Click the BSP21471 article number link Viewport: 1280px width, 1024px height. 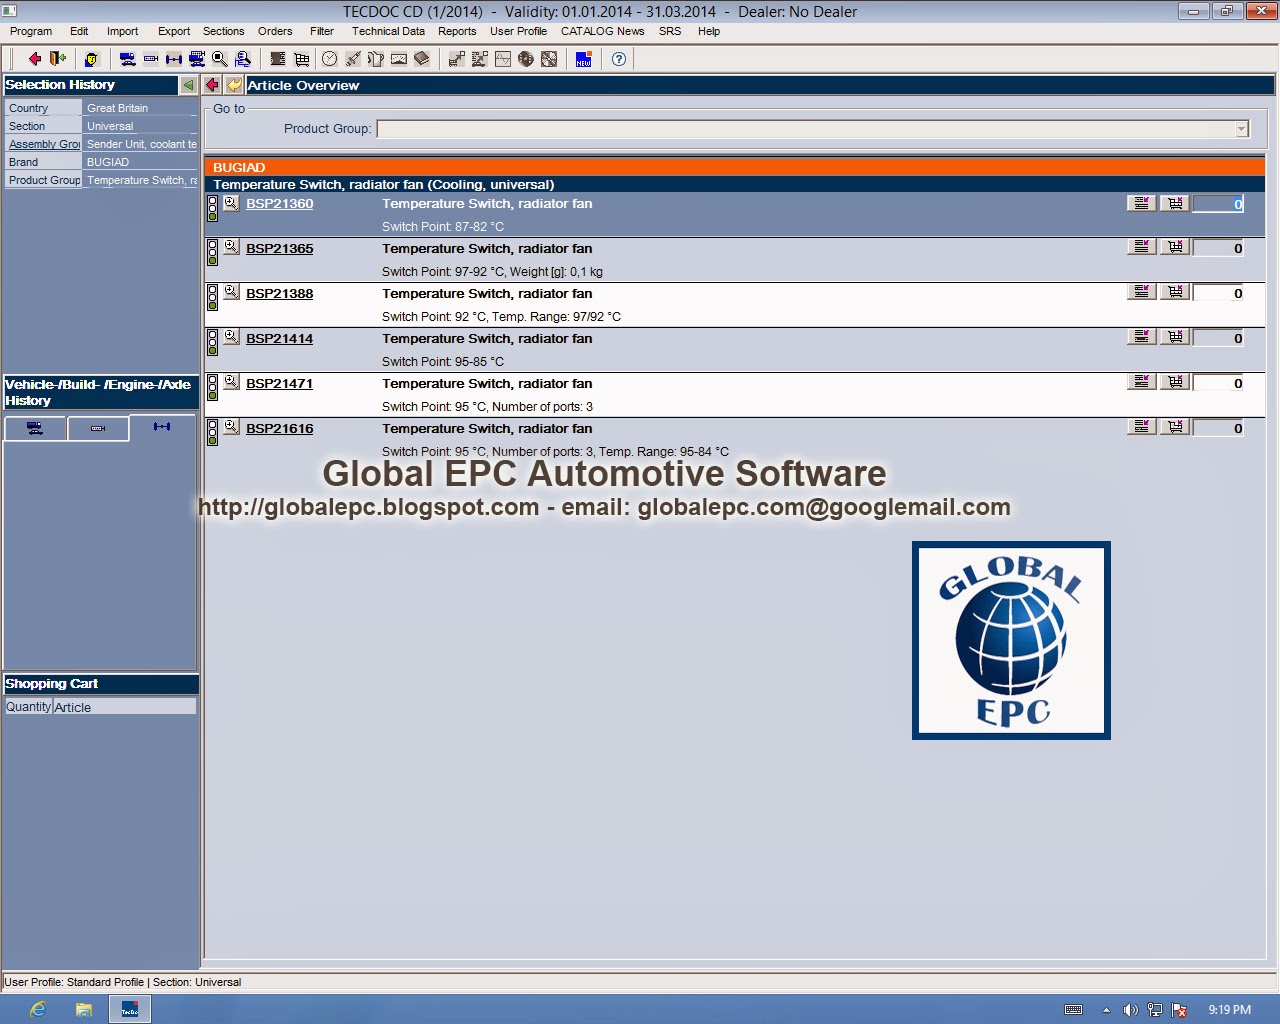coord(279,383)
